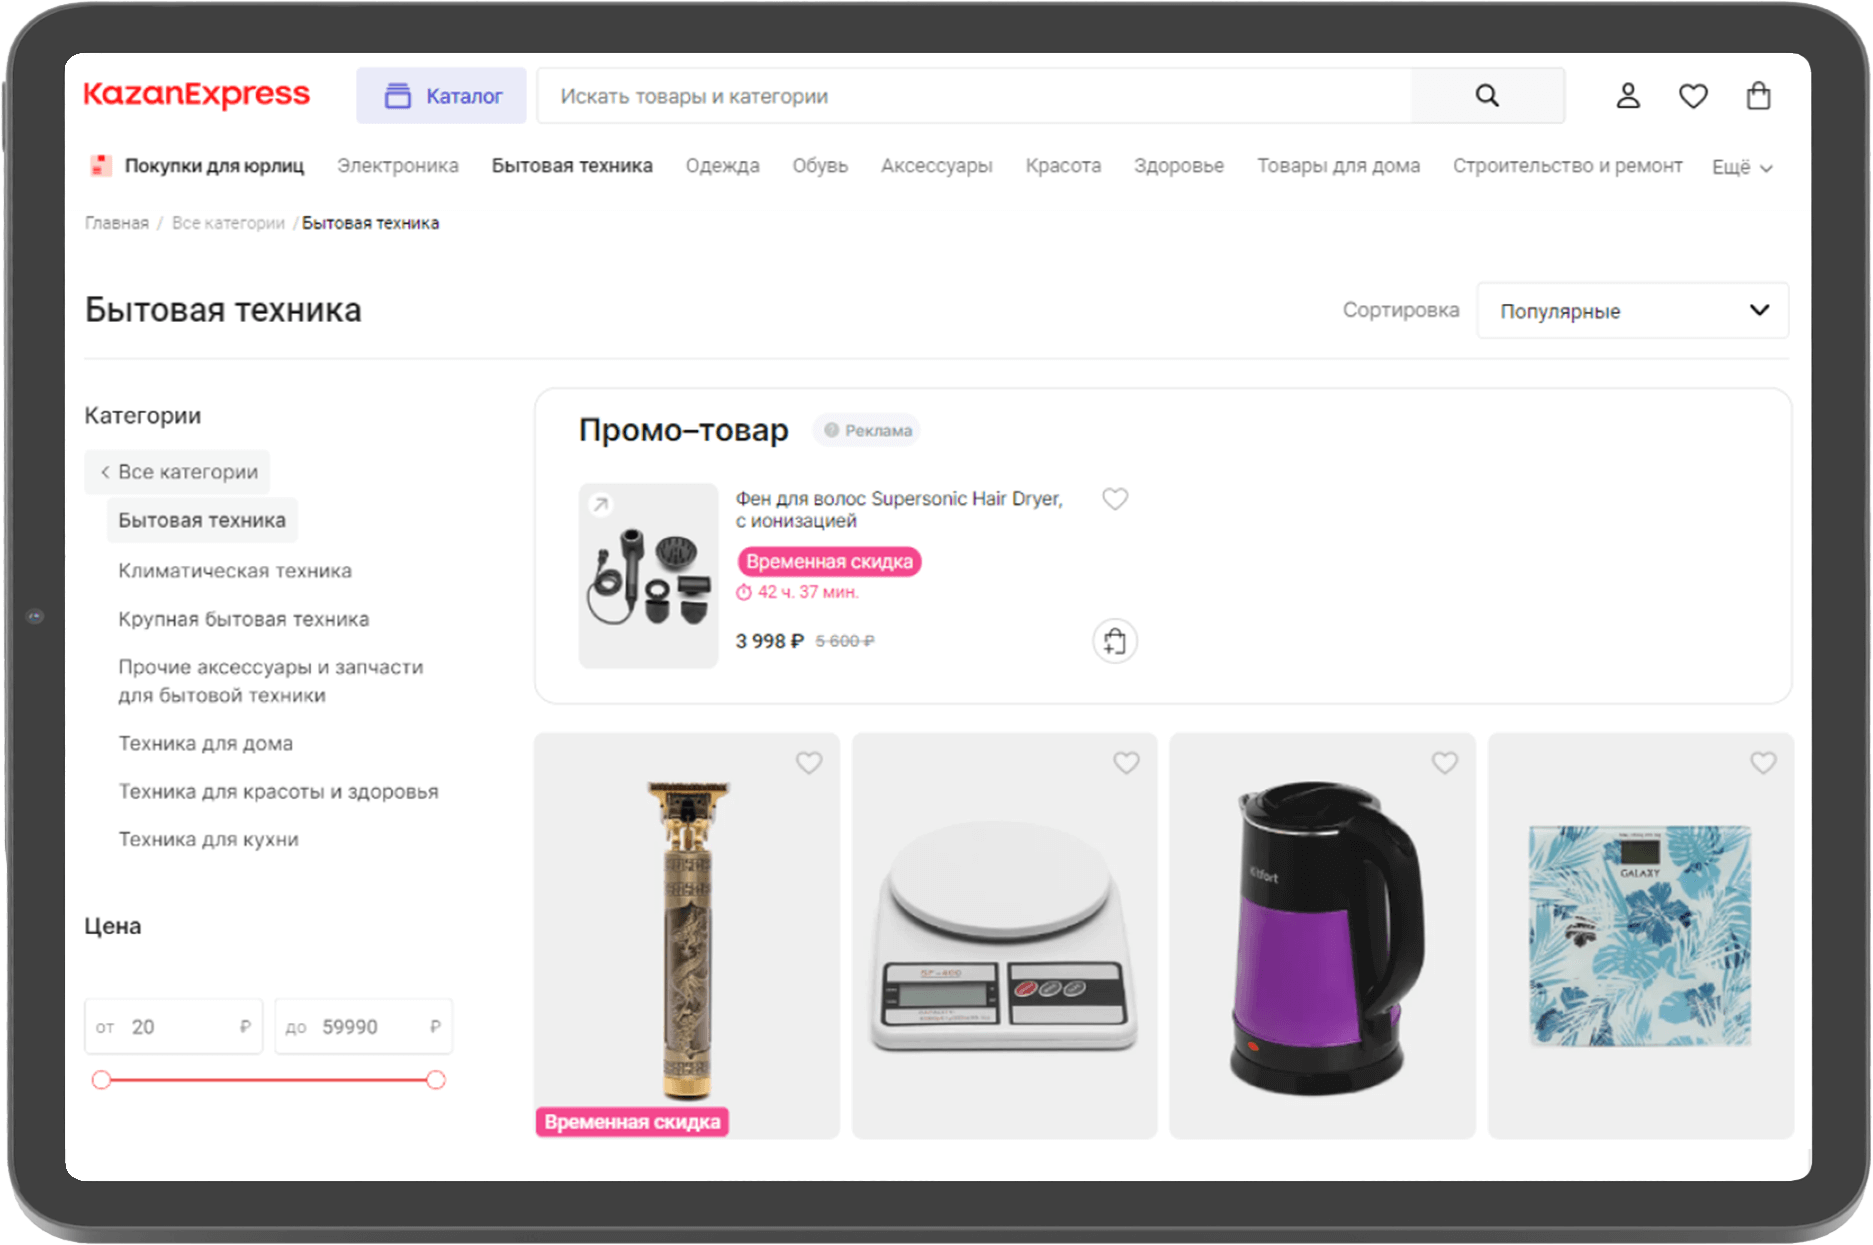
Task: Favorite the purple Kitfort kettle product
Action: (x=1445, y=763)
